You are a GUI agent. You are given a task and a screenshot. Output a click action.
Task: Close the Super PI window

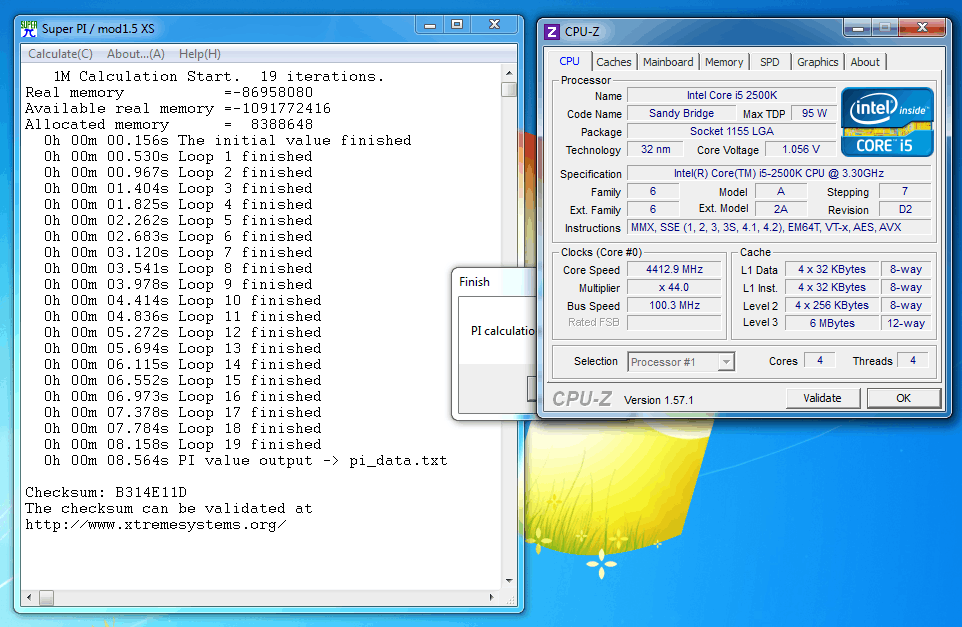coord(494,25)
